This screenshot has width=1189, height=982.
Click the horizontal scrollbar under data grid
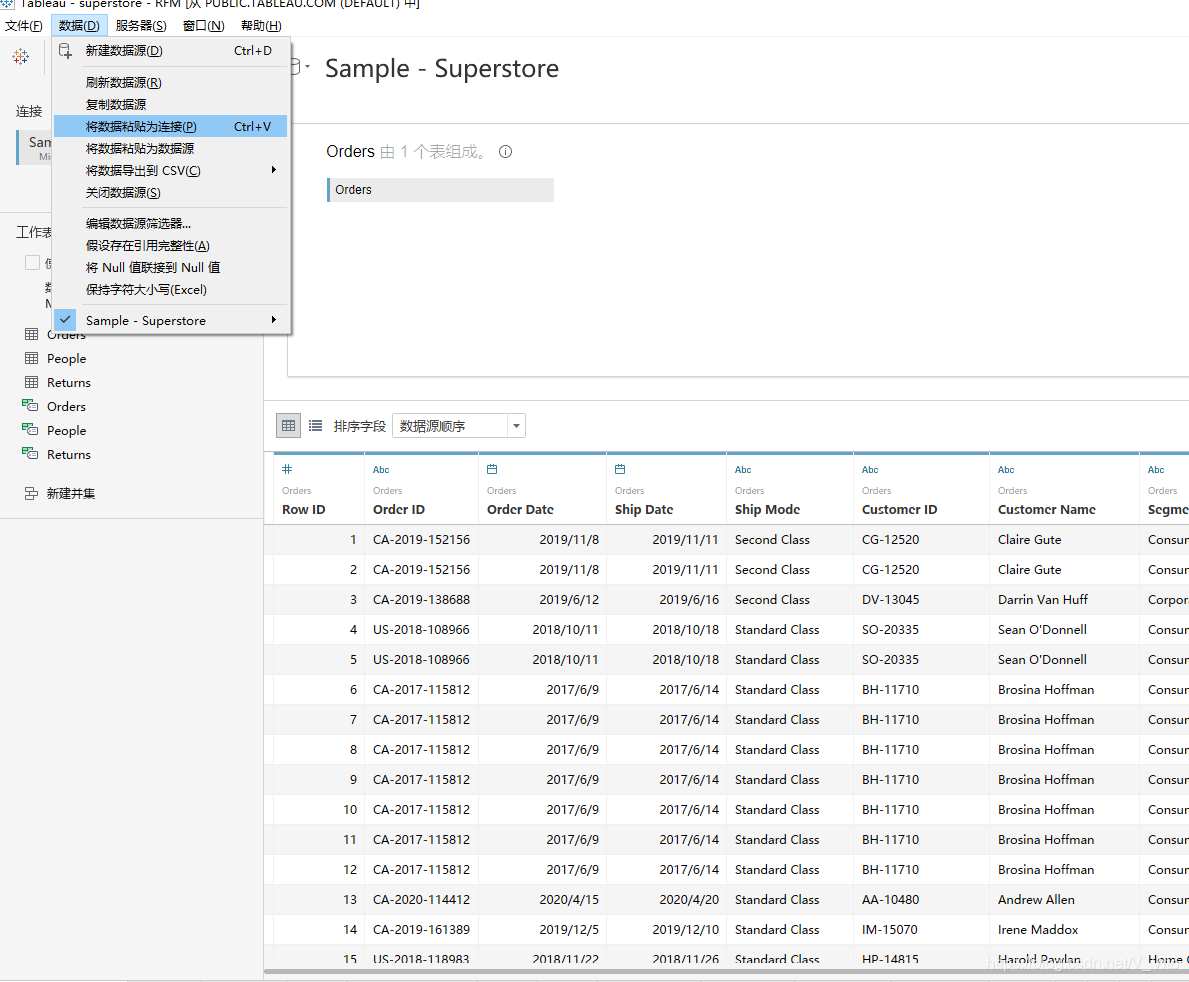coord(726,971)
